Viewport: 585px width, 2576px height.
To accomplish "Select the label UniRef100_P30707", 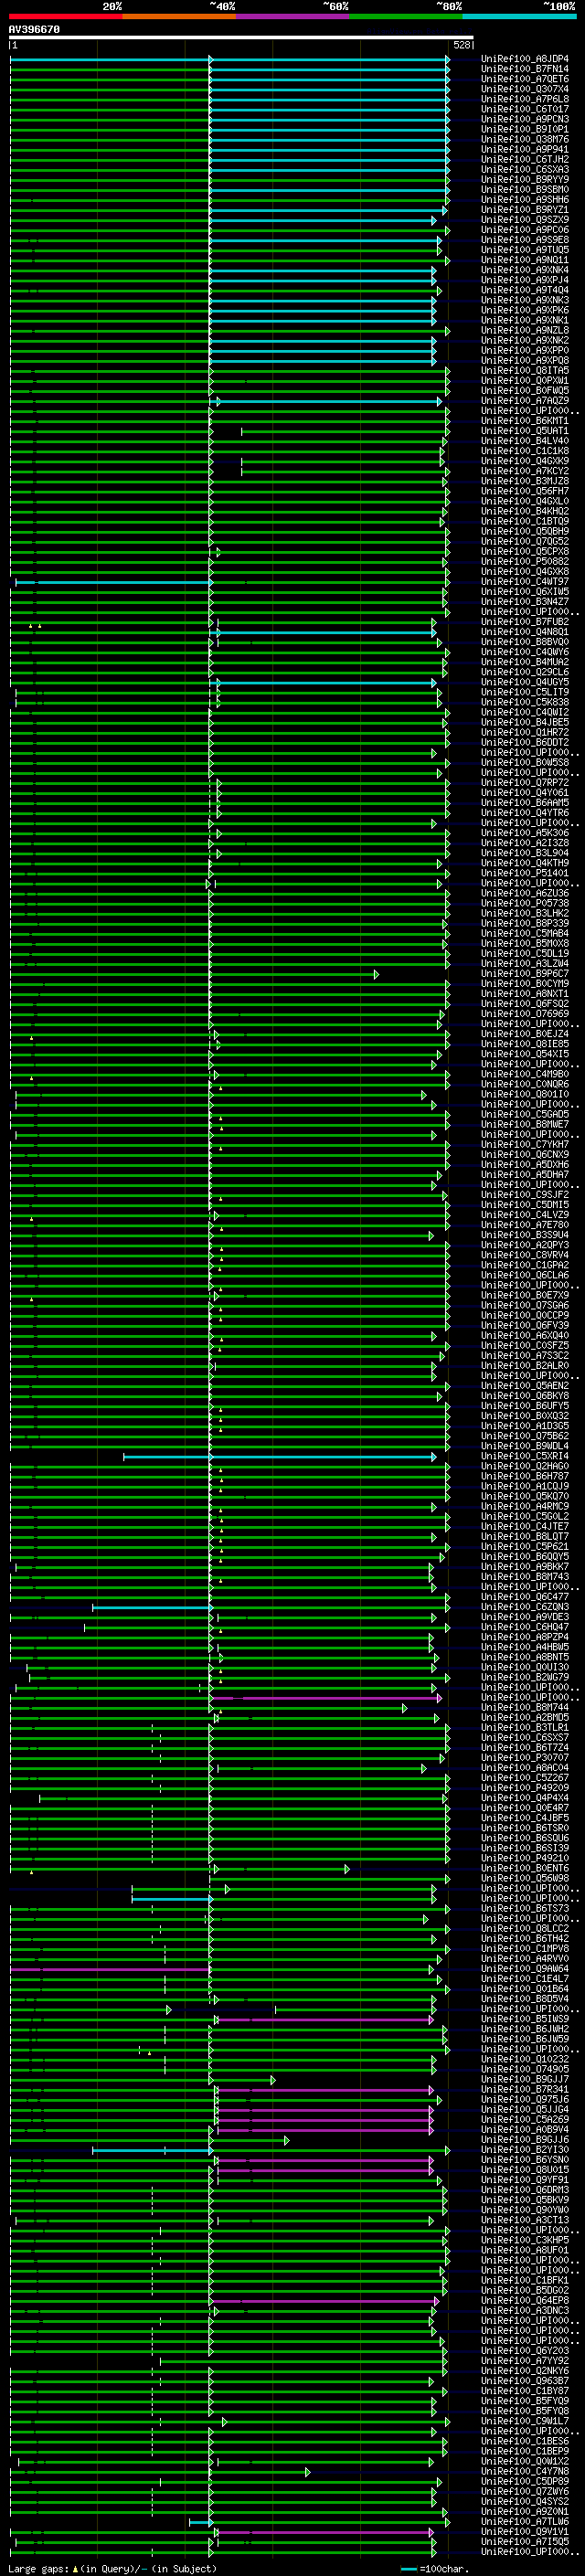I will click(525, 1759).
